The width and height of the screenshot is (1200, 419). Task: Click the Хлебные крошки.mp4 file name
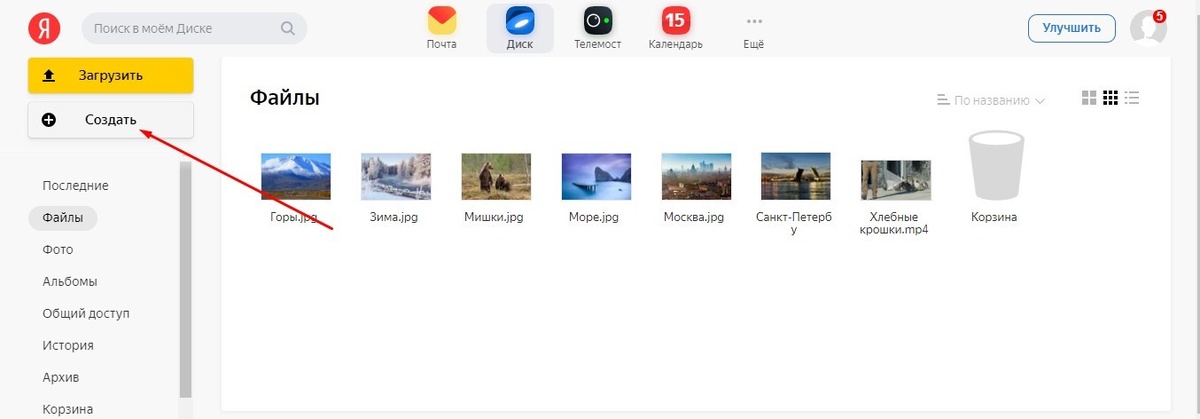pos(896,223)
